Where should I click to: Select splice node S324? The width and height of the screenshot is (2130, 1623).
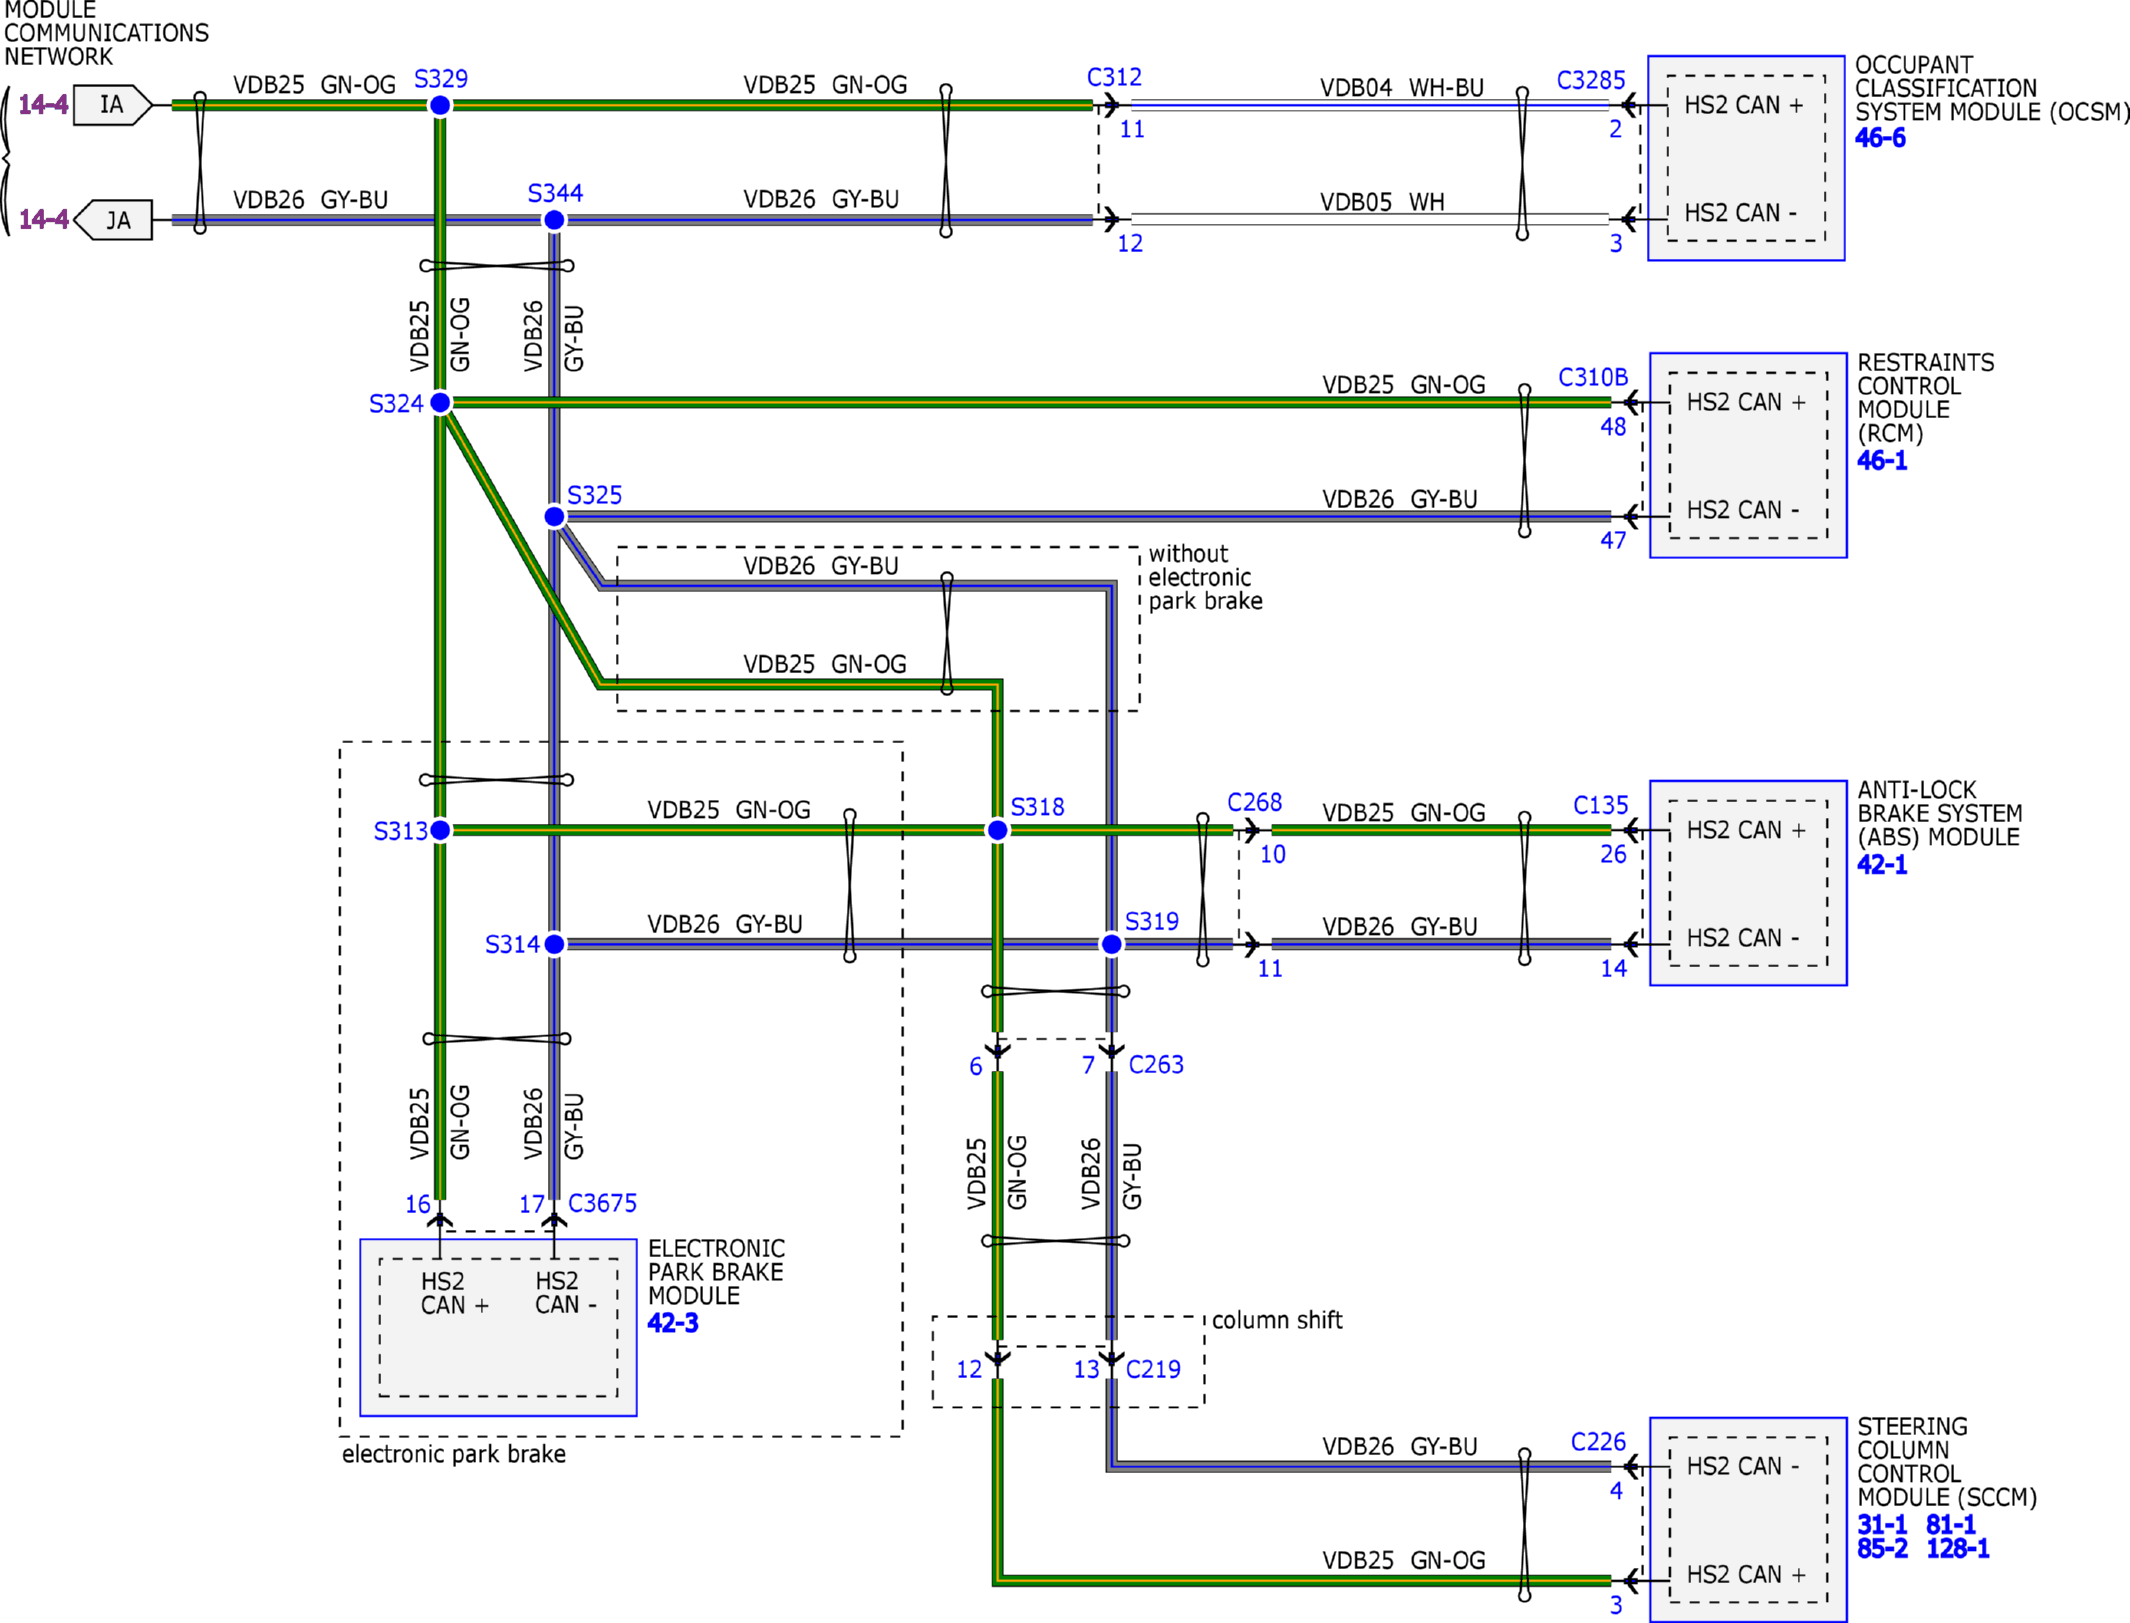tap(440, 402)
